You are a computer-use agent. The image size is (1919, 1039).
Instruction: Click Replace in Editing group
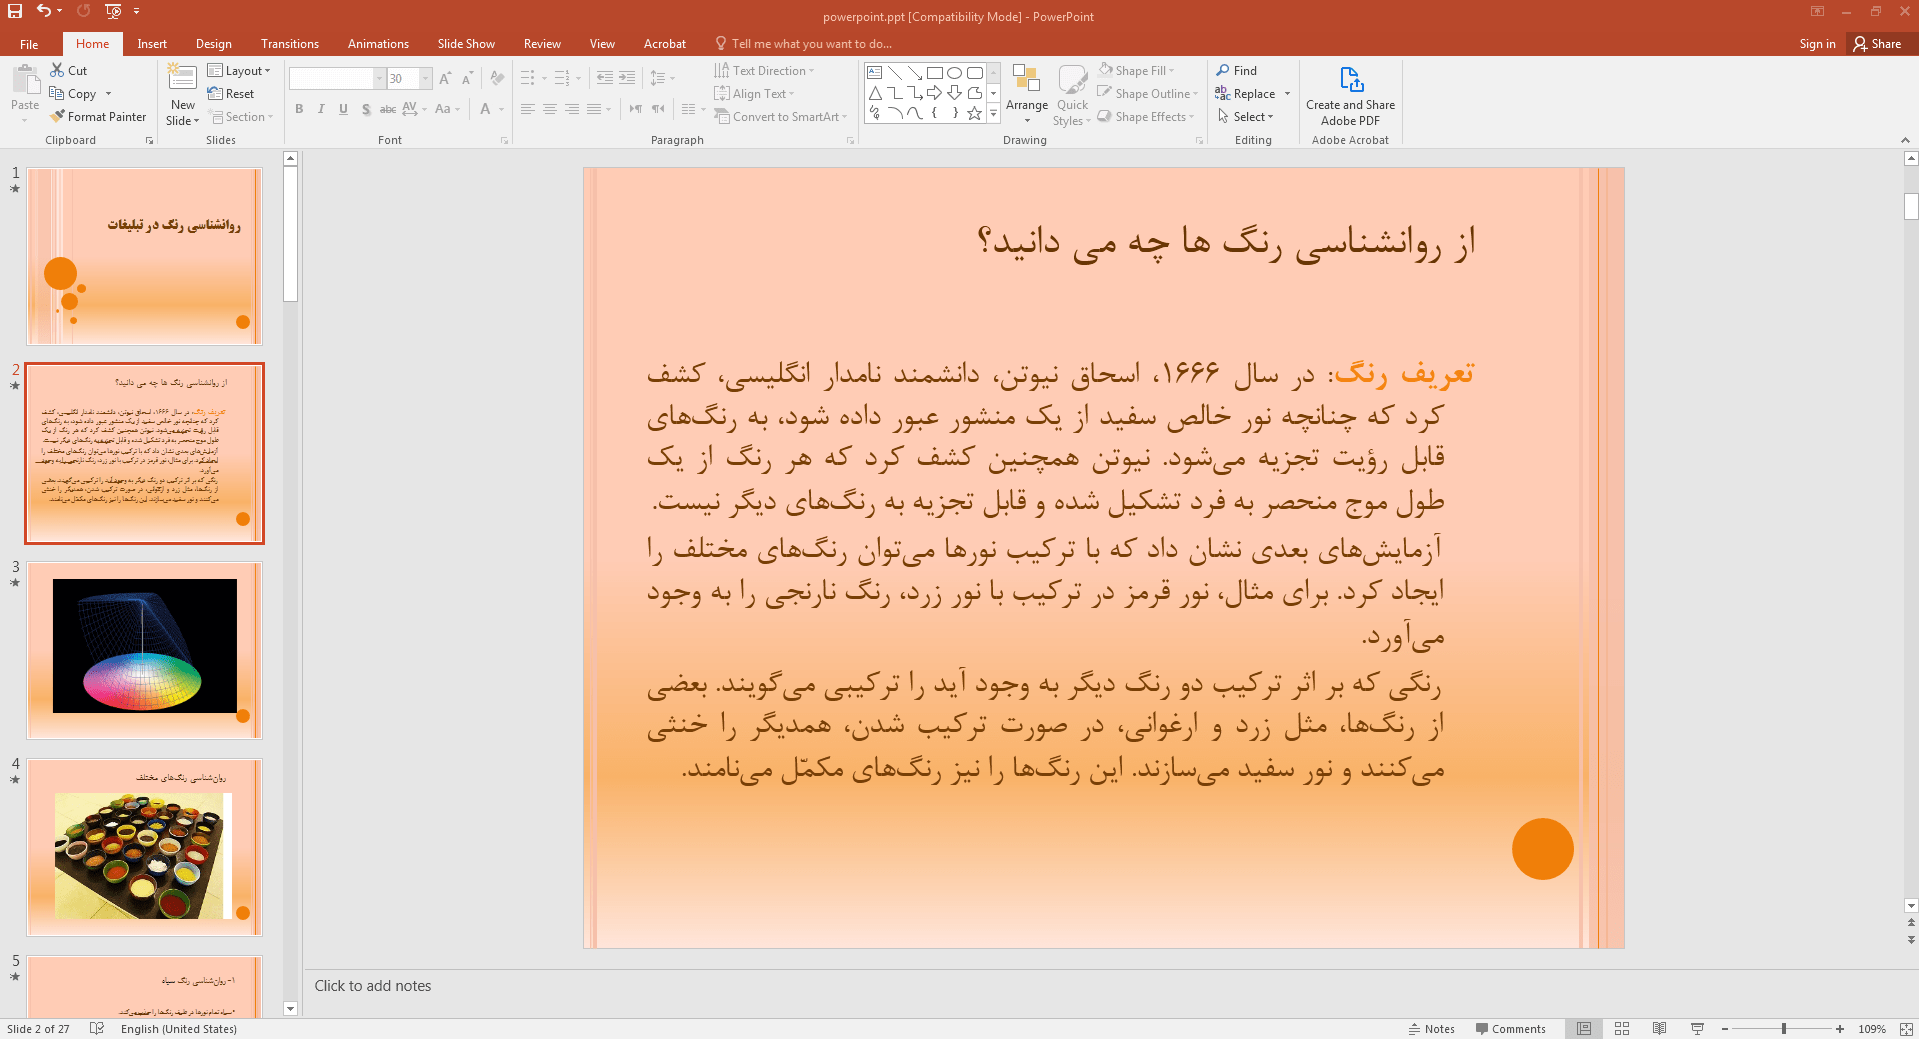[x=1245, y=93]
